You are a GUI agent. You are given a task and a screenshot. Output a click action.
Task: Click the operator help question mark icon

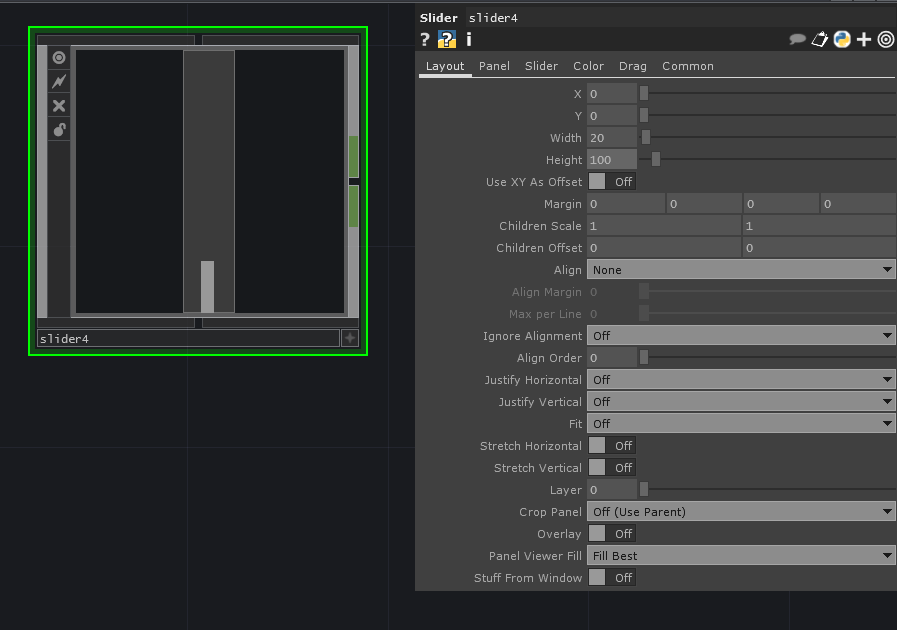click(425, 40)
